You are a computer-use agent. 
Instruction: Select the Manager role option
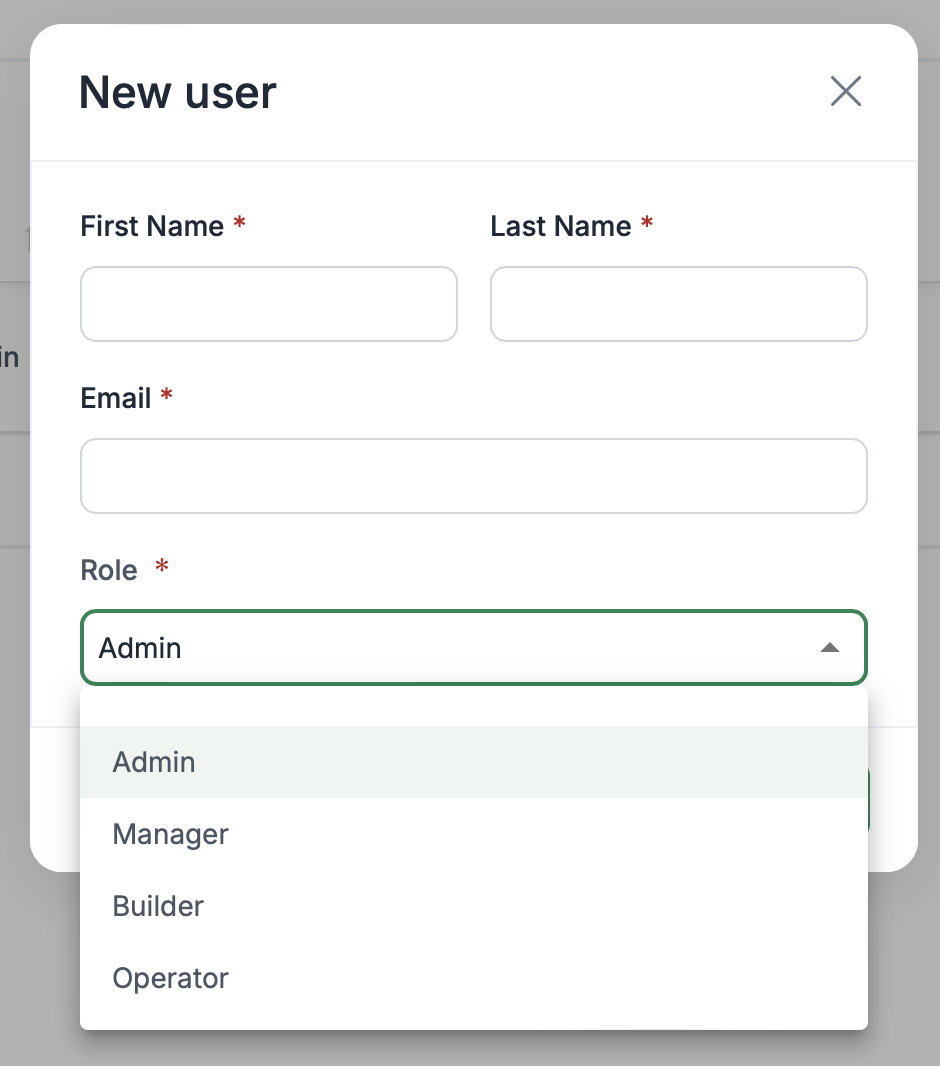[170, 834]
